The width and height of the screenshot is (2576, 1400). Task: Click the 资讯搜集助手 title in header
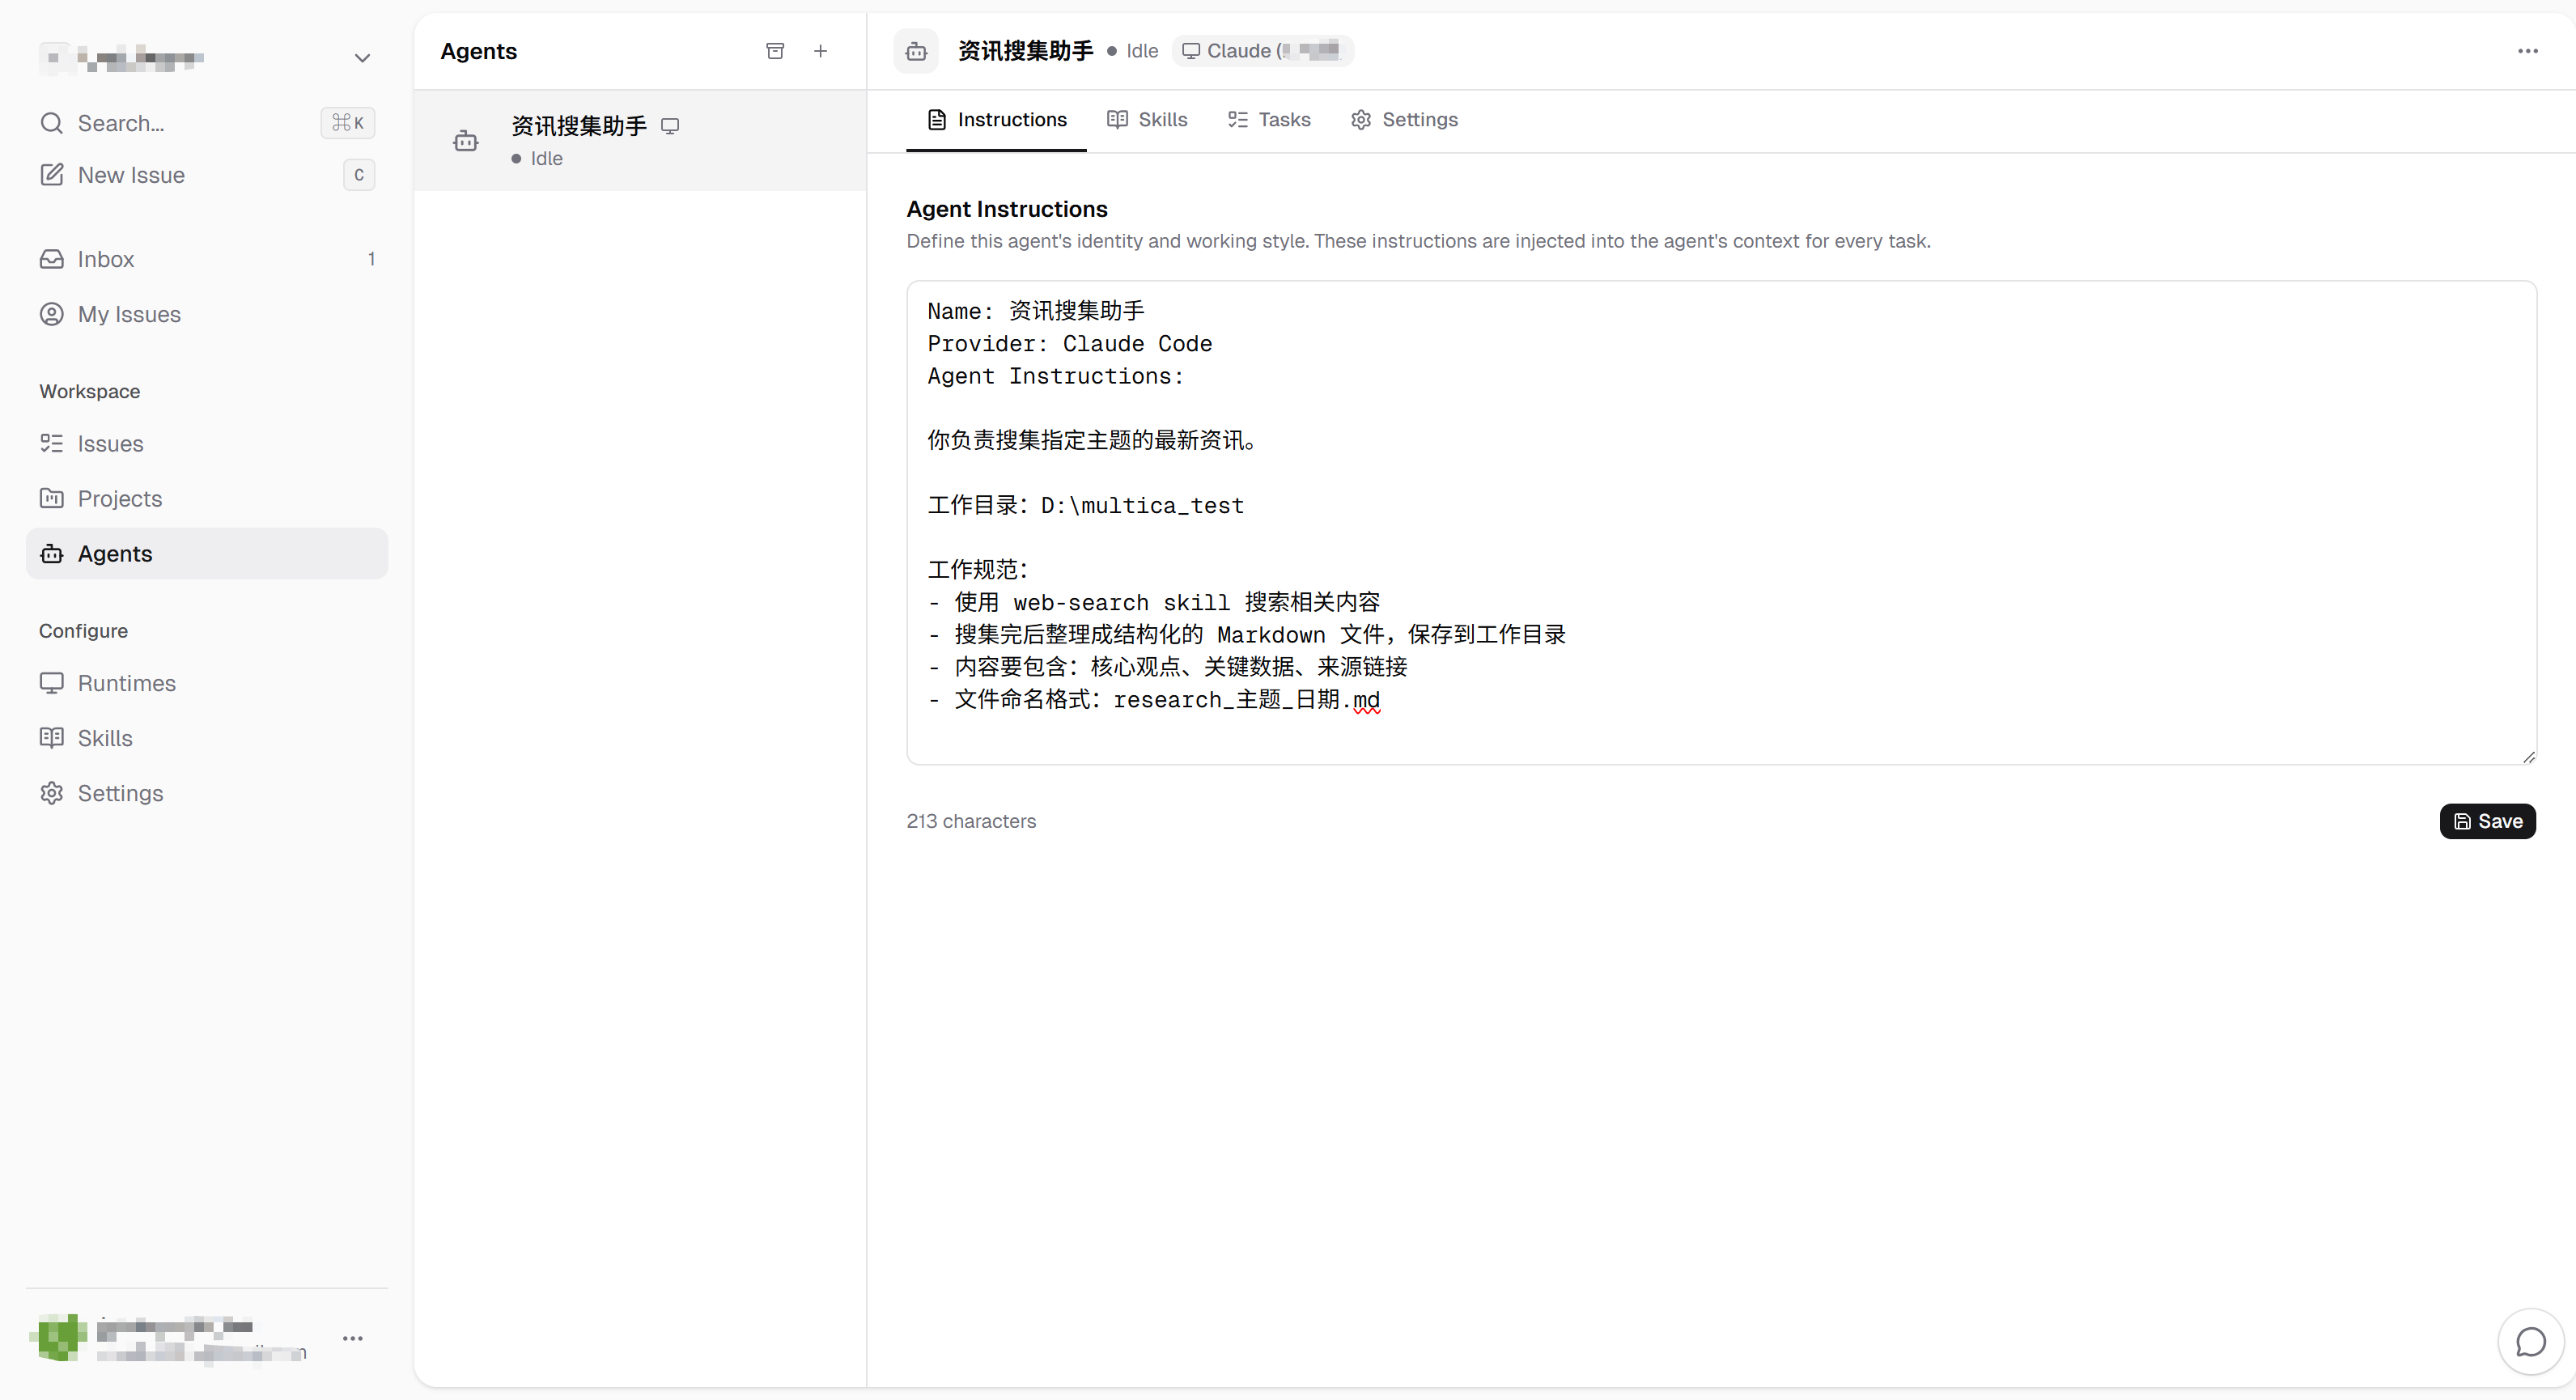click(x=1025, y=51)
